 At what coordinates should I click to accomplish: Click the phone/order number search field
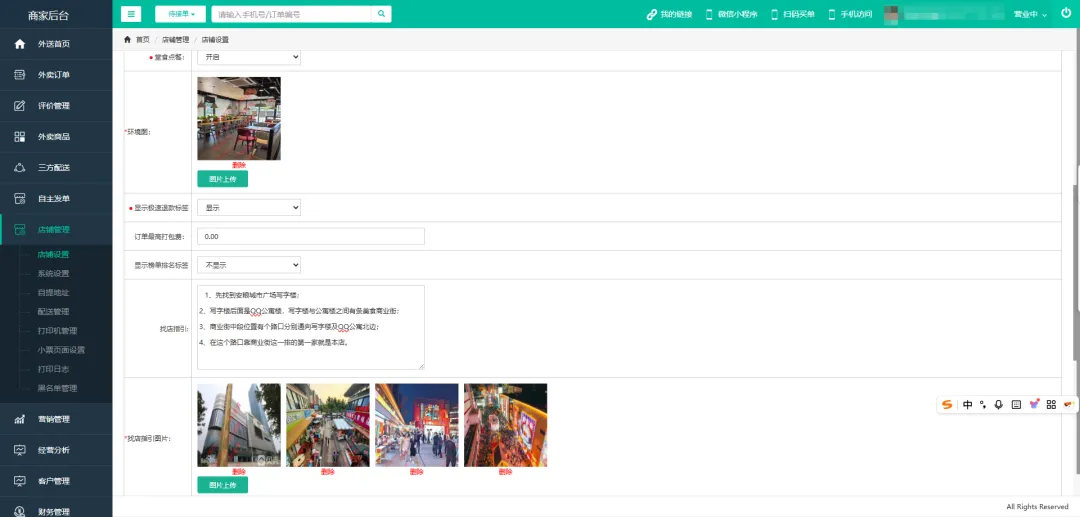tap(291, 14)
